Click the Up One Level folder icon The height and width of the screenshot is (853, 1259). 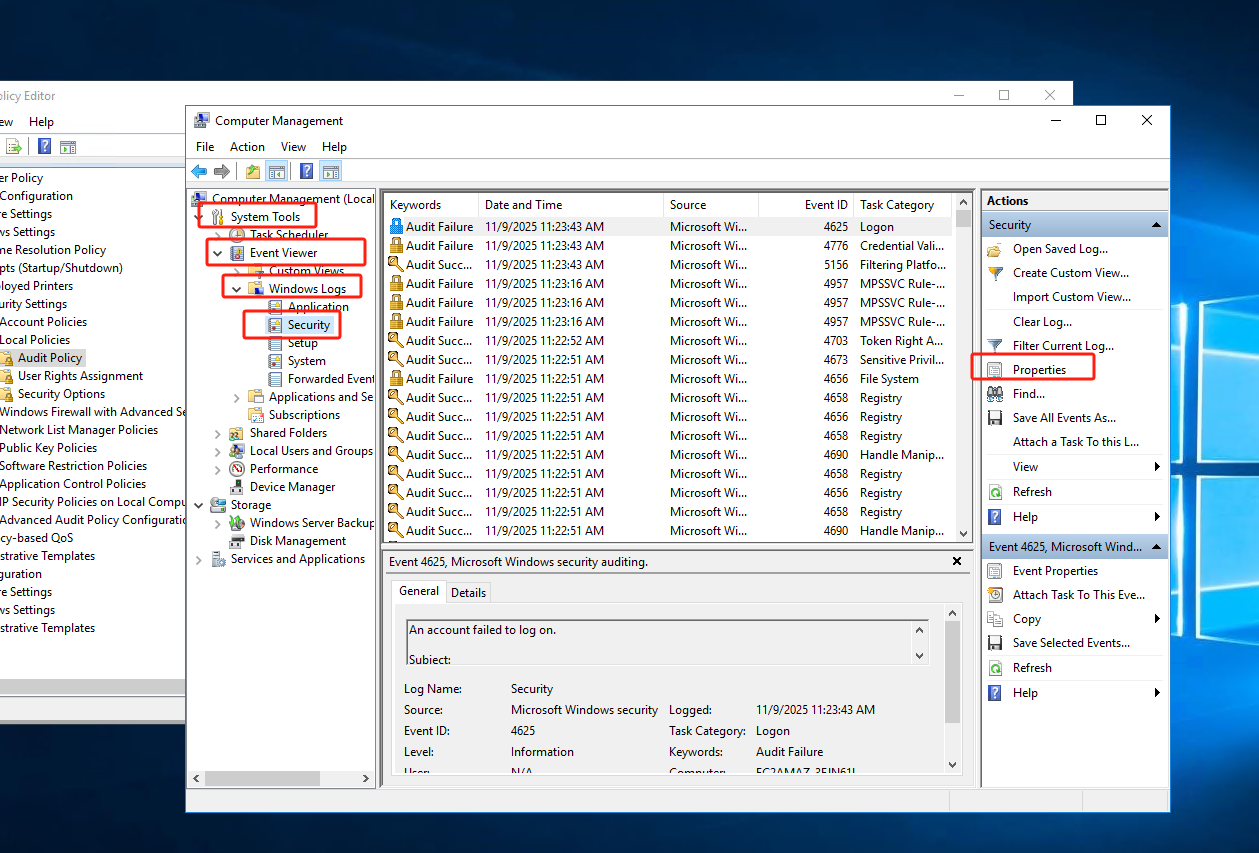coord(253,172)
